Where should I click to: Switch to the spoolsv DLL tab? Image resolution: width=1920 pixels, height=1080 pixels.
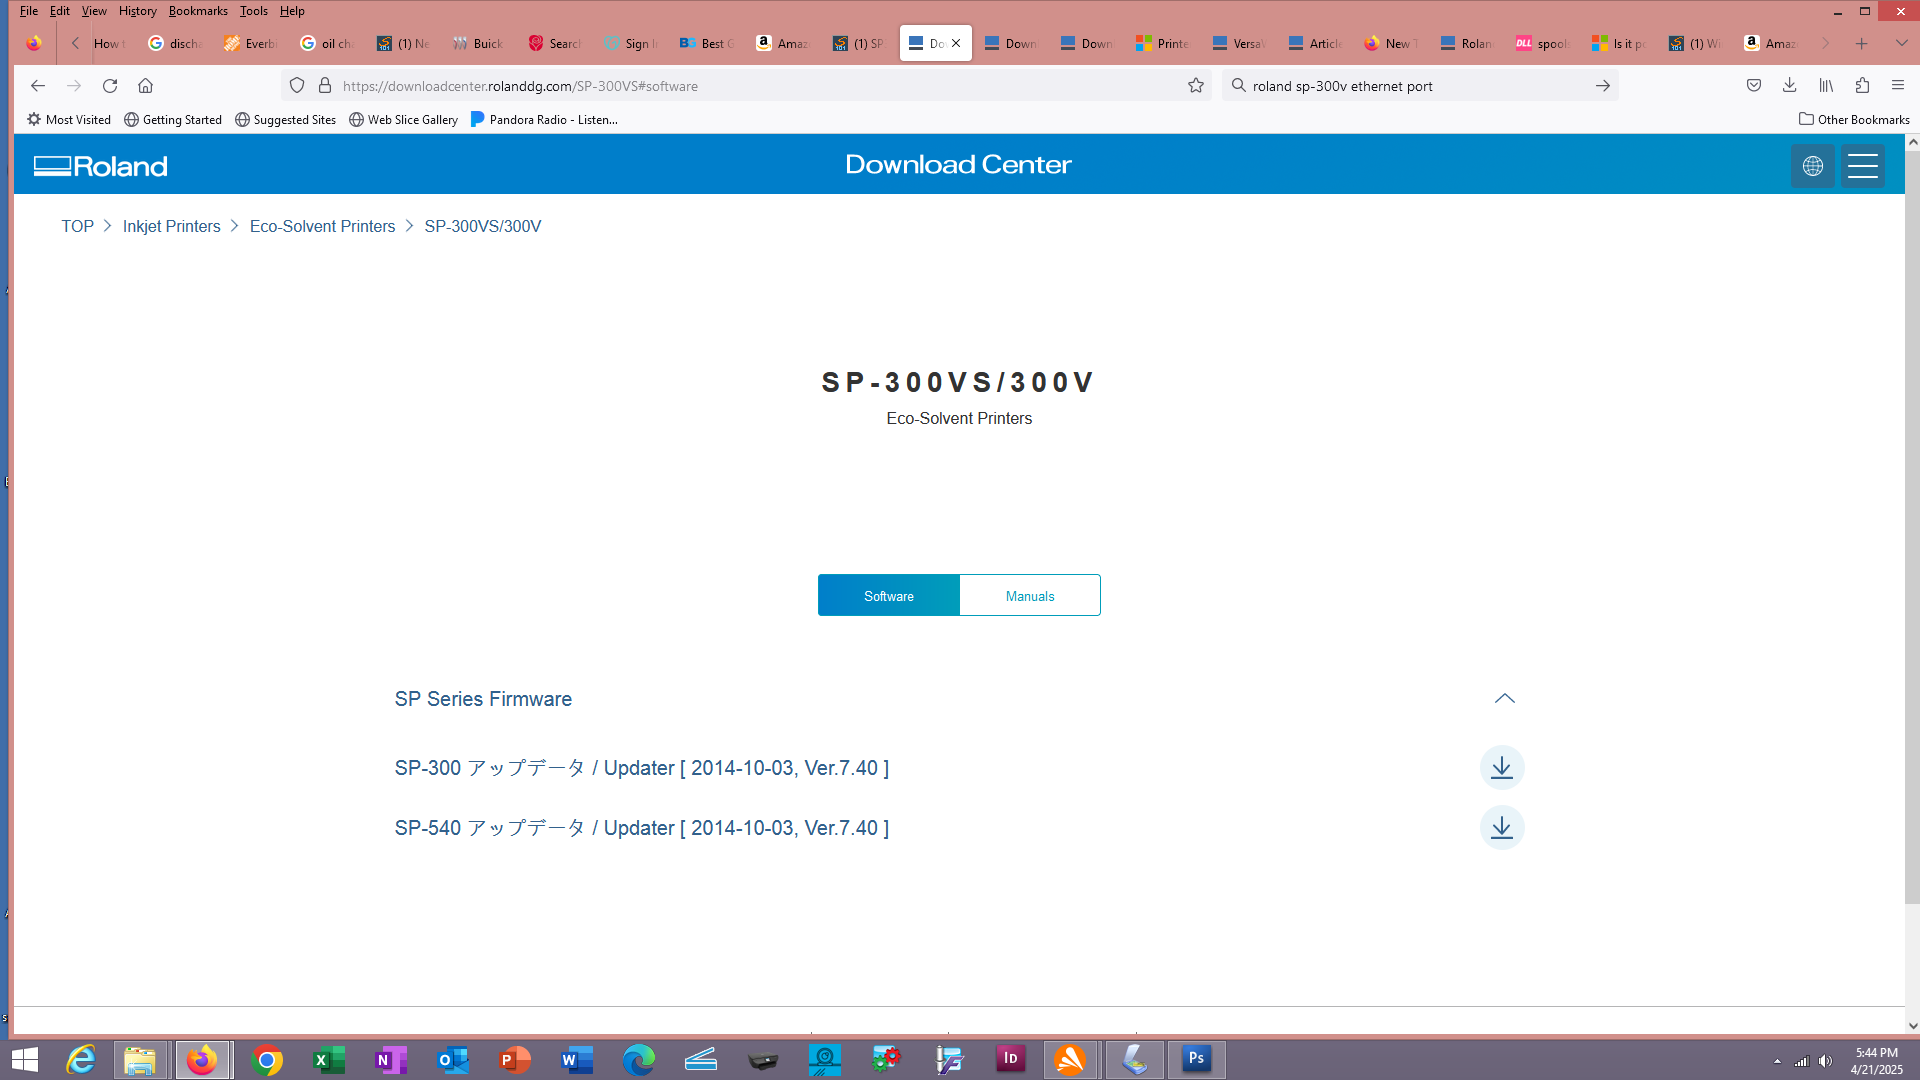[x=1543, y=44]
